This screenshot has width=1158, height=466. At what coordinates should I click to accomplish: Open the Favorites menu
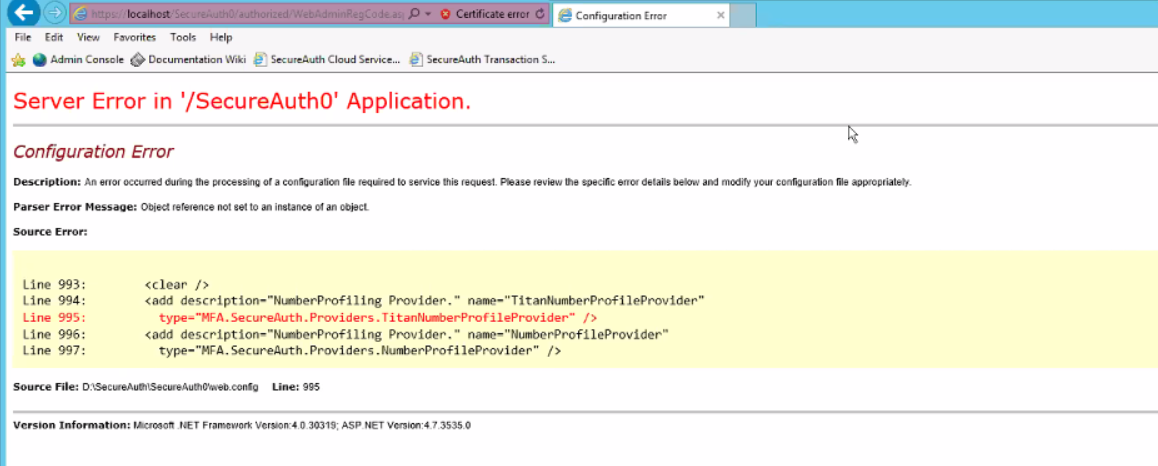point(134,37)
